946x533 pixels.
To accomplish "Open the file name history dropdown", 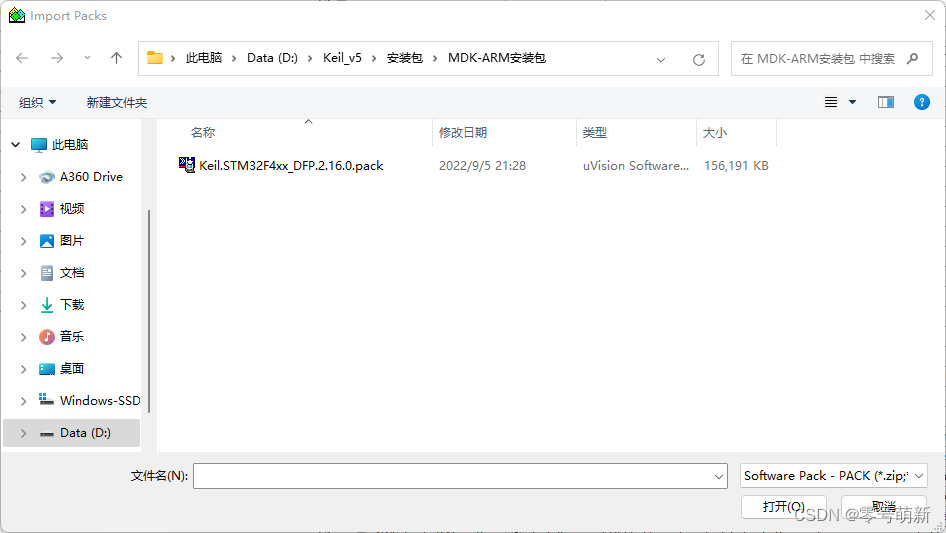I will pyautogui.click(x=719, y=476).
